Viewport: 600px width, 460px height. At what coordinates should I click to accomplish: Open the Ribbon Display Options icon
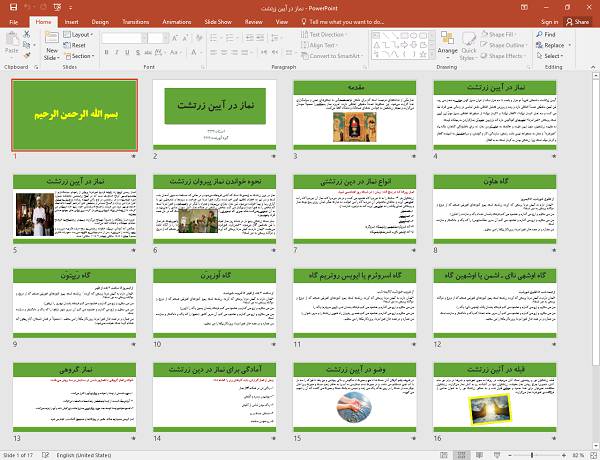525,7
